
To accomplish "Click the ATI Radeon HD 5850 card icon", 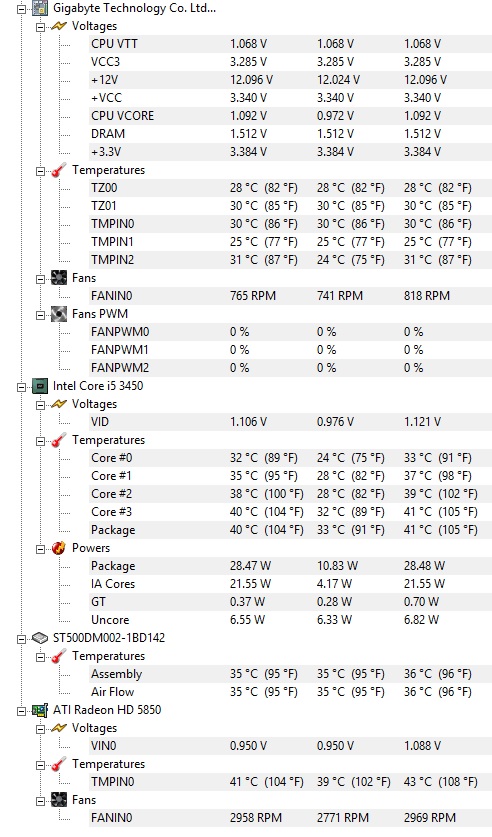I will click(39, 710).
